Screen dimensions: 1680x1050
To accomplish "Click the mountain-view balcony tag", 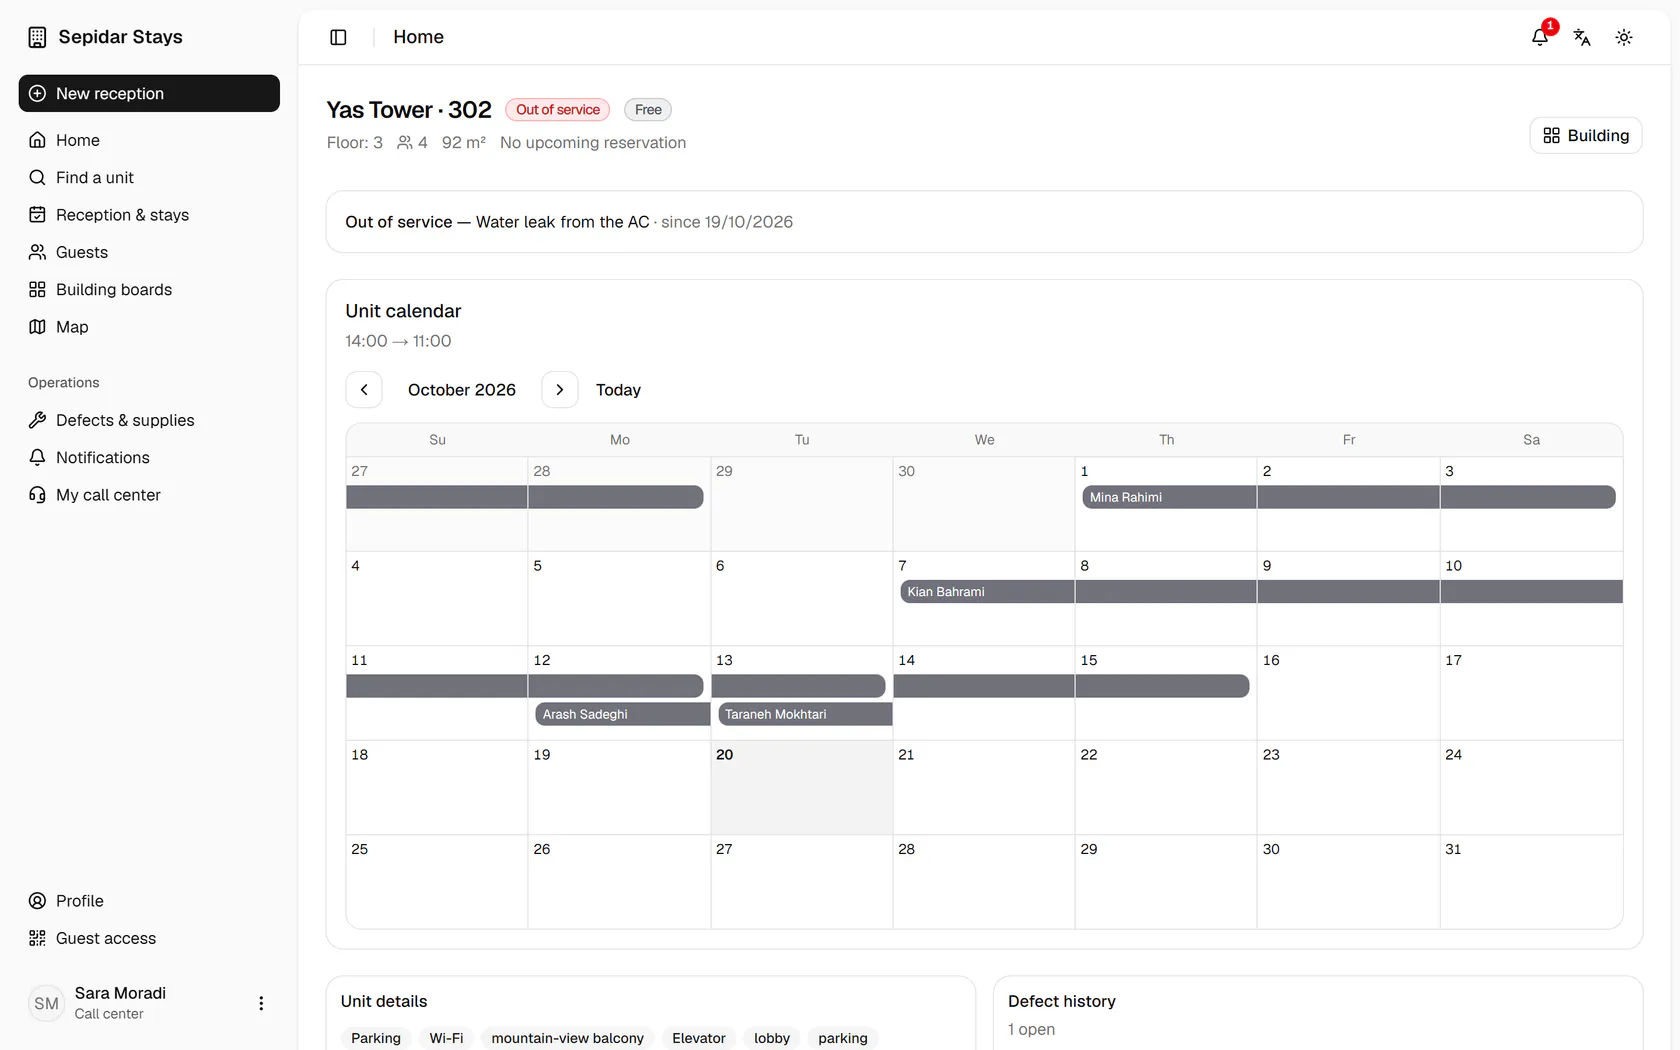I will click(x=568, y=1038).
